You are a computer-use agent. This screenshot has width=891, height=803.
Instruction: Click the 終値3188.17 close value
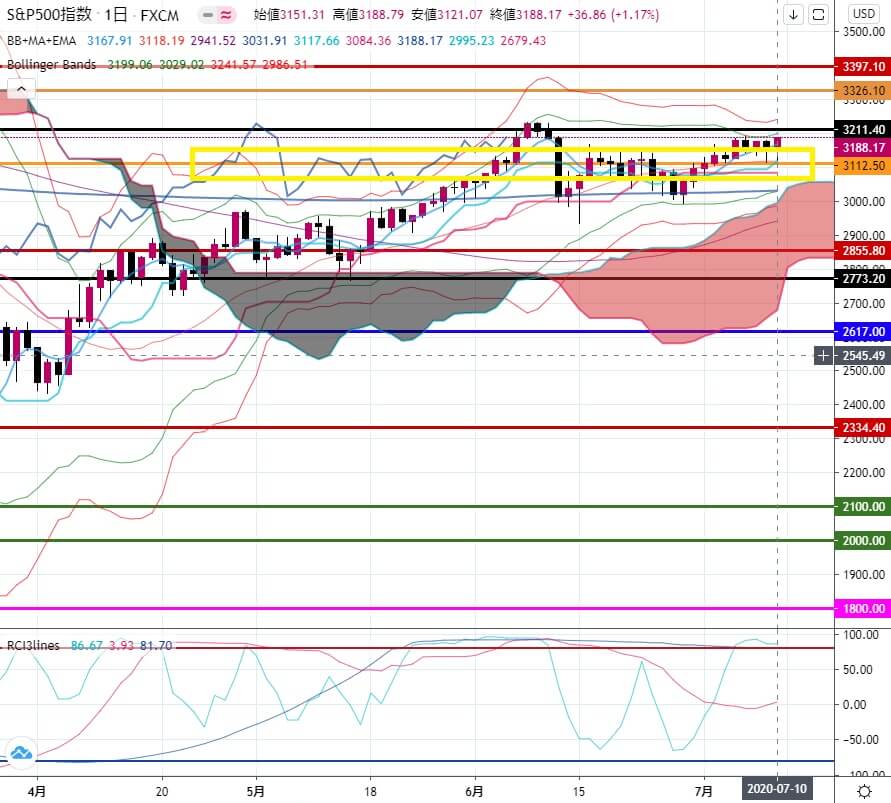pos(526,15)
